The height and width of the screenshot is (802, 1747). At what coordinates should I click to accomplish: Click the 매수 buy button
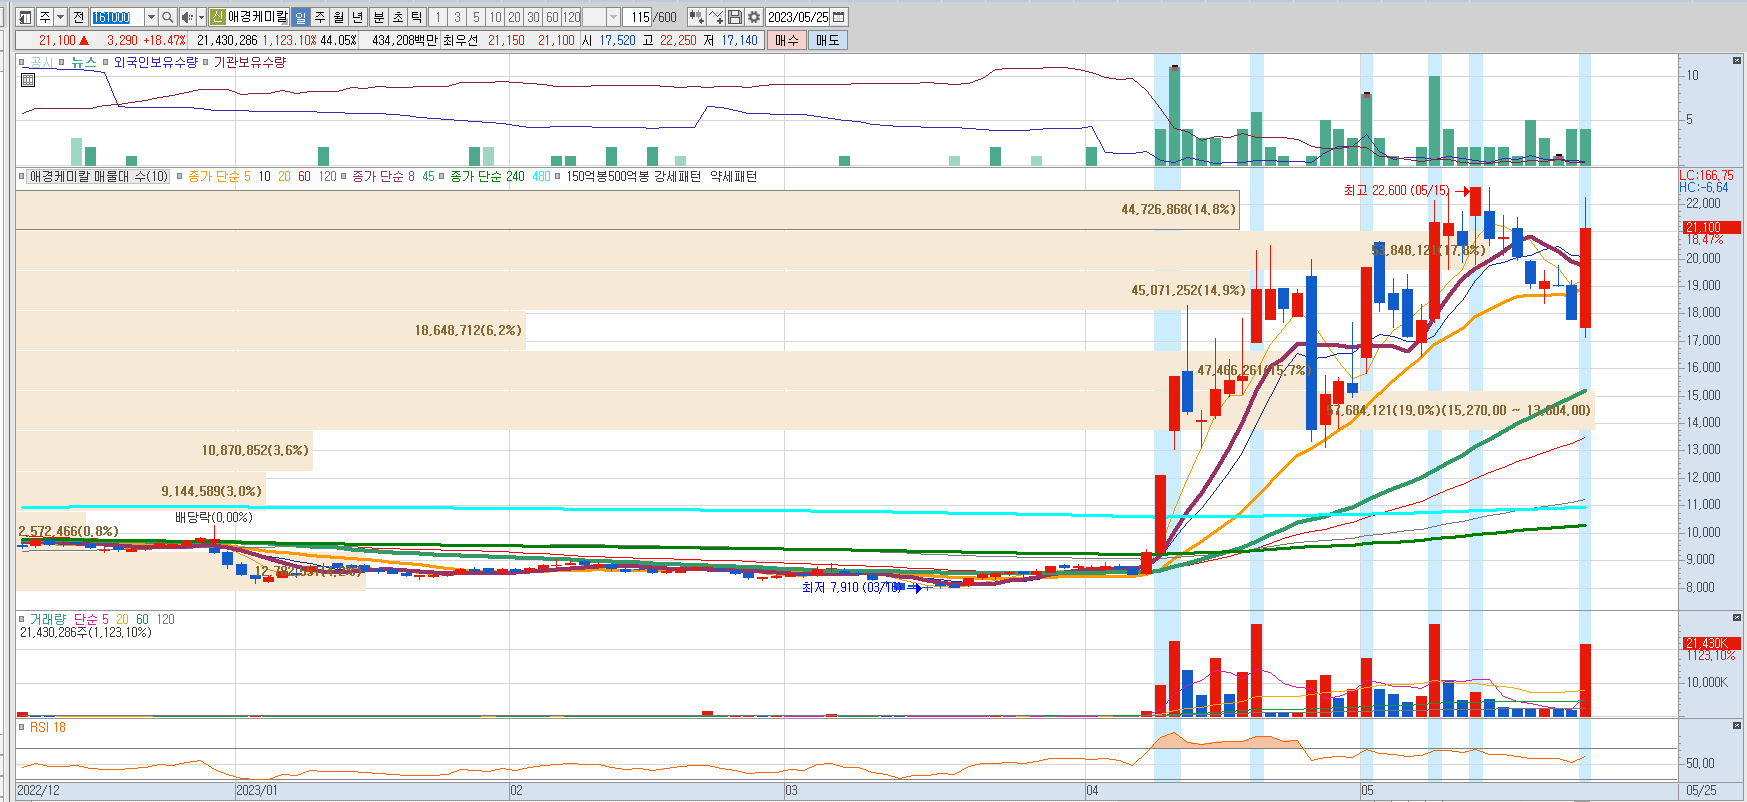pos(786,40)
